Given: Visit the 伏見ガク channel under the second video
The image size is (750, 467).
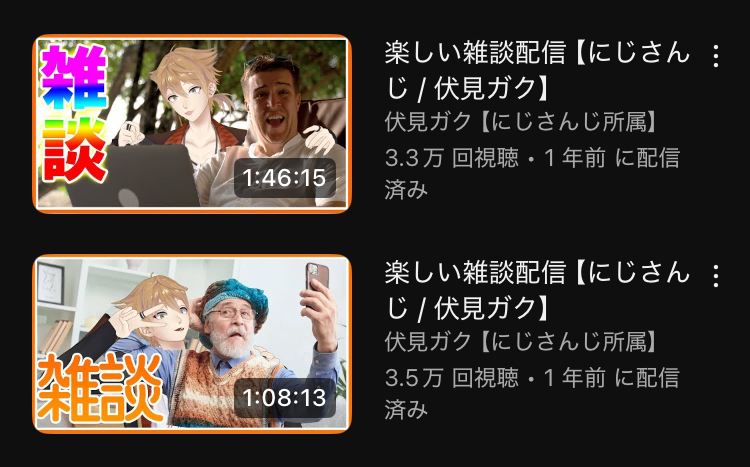Looking at the screenshot, I should [x=522, y=342].
